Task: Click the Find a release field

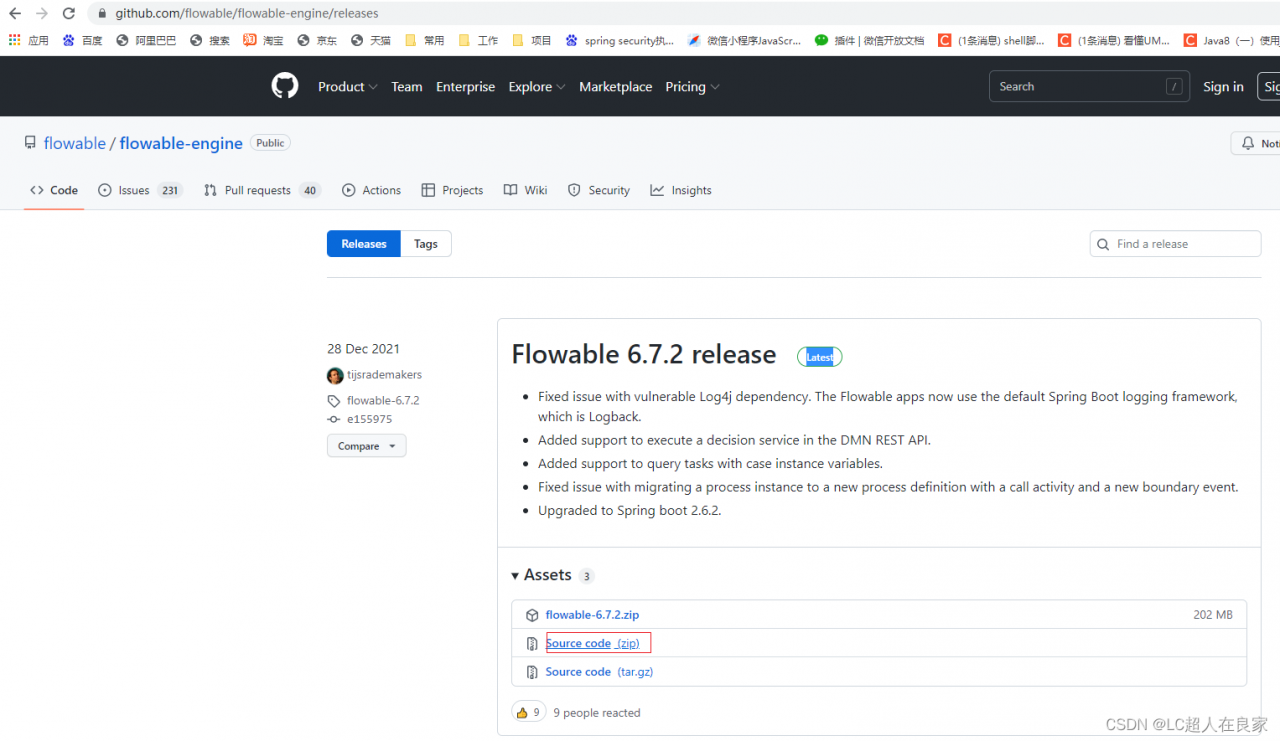Action: pyautogui.click(x=1176, y=244)
